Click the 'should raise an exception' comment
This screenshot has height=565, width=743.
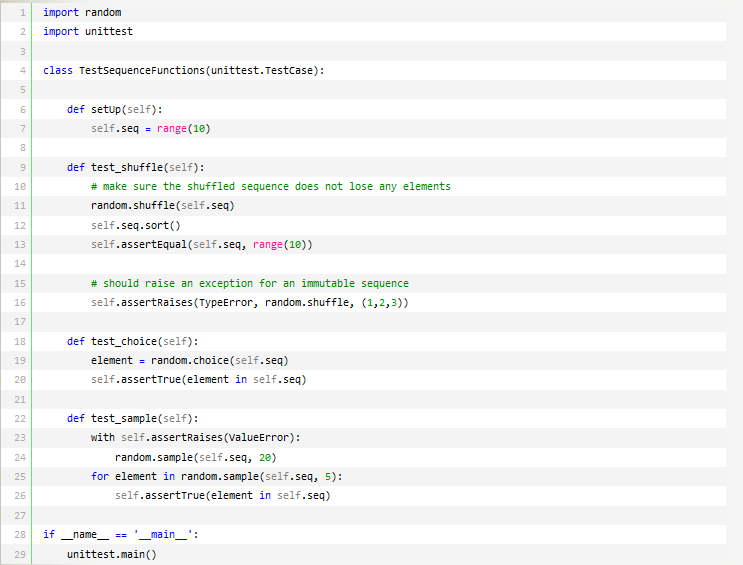tap(249, 283)
